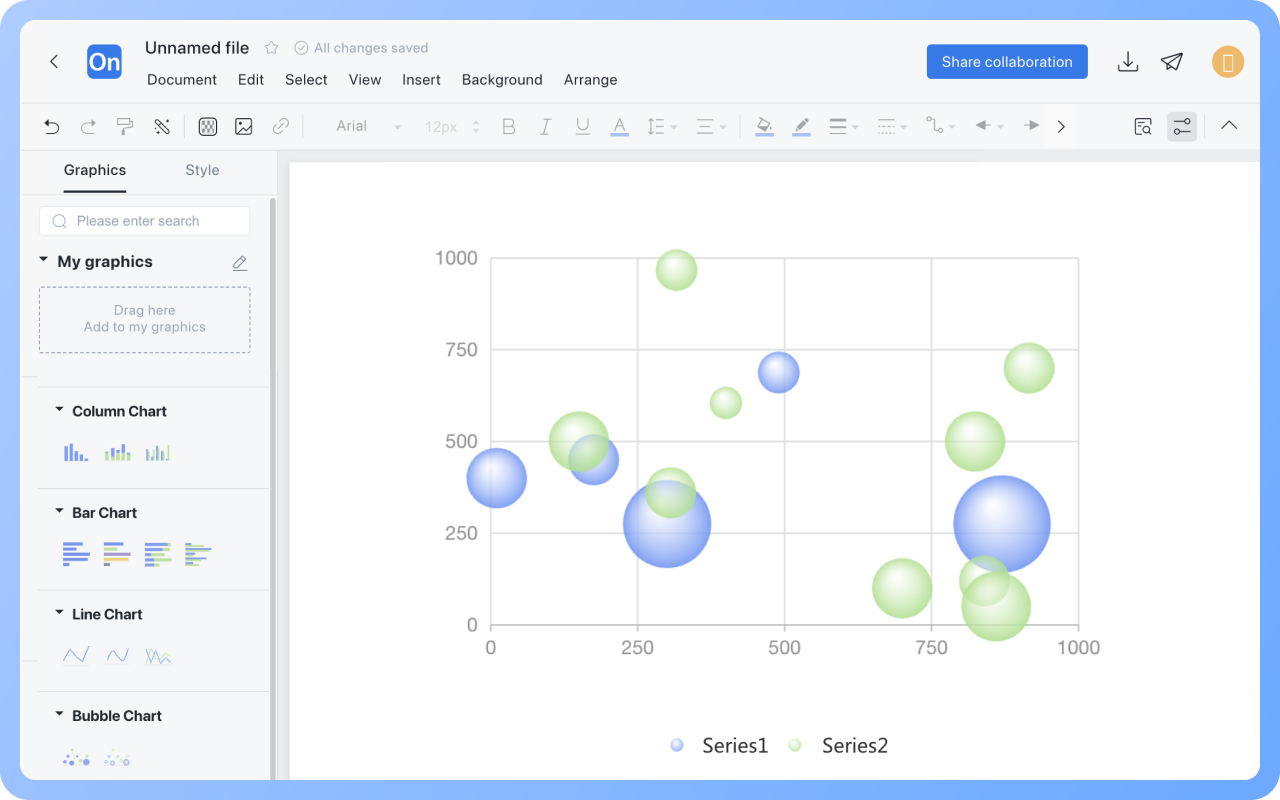Open the line width dropdown
Screen dimensions: 1280x800
point(844,126)
